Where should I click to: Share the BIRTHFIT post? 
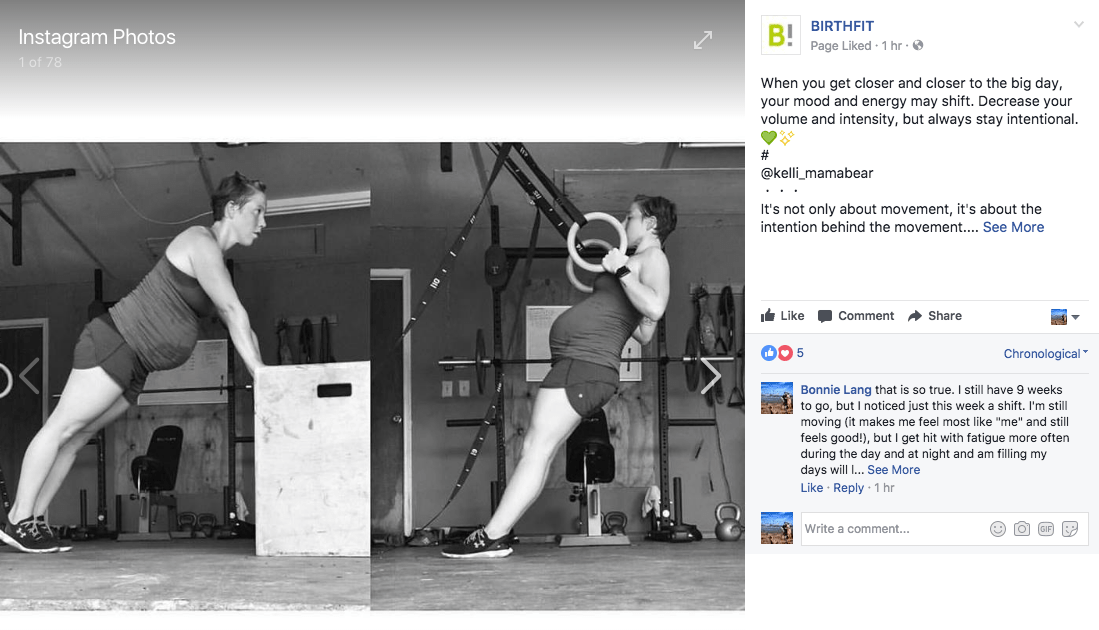point(934,316)
